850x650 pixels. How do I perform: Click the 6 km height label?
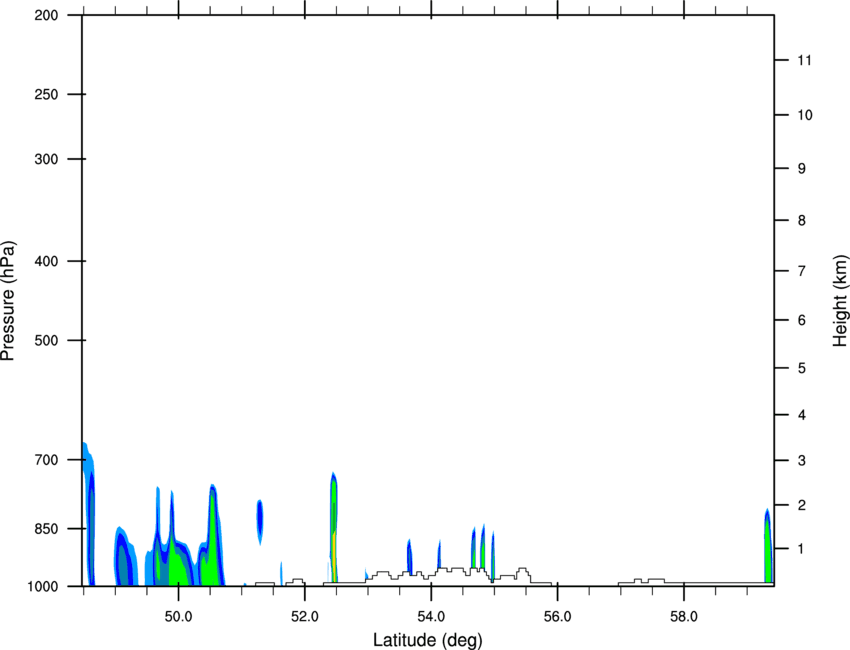tap(802, 320)
